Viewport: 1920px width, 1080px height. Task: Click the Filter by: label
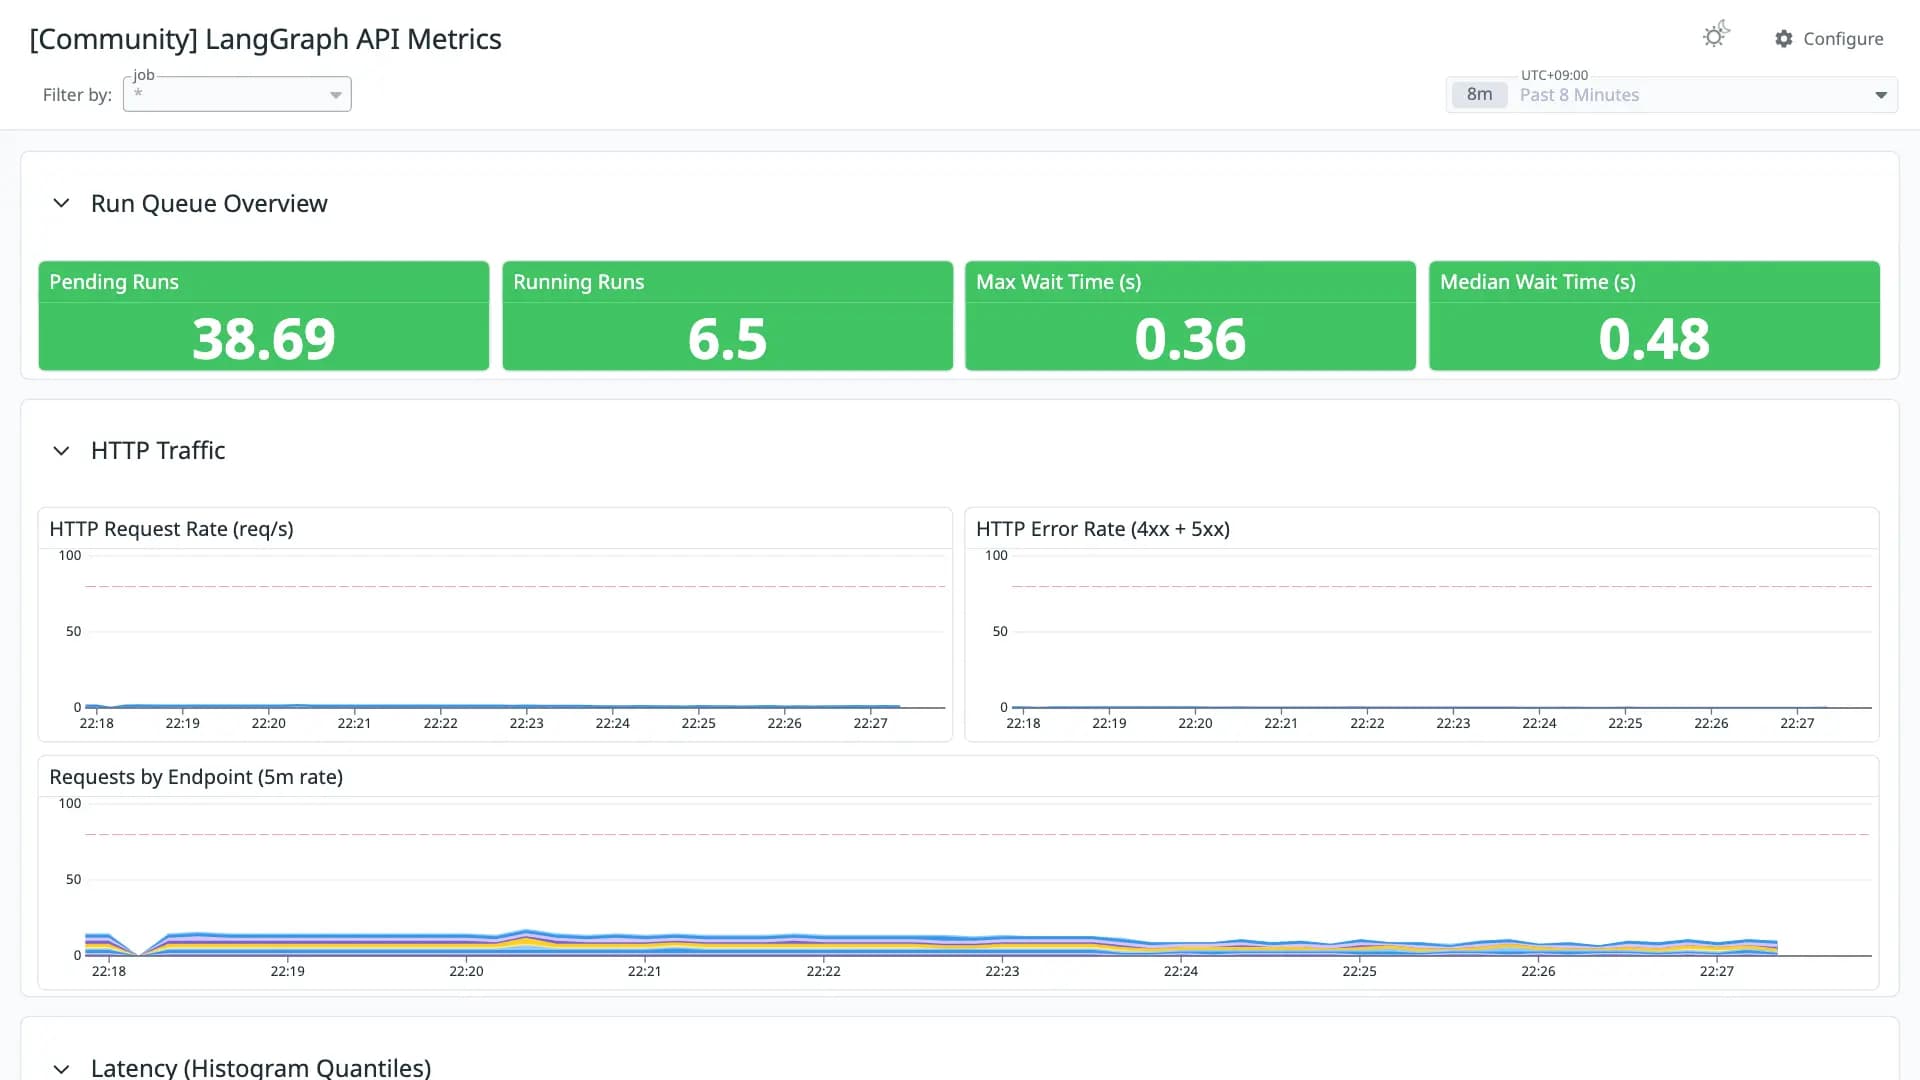point(77,95)
